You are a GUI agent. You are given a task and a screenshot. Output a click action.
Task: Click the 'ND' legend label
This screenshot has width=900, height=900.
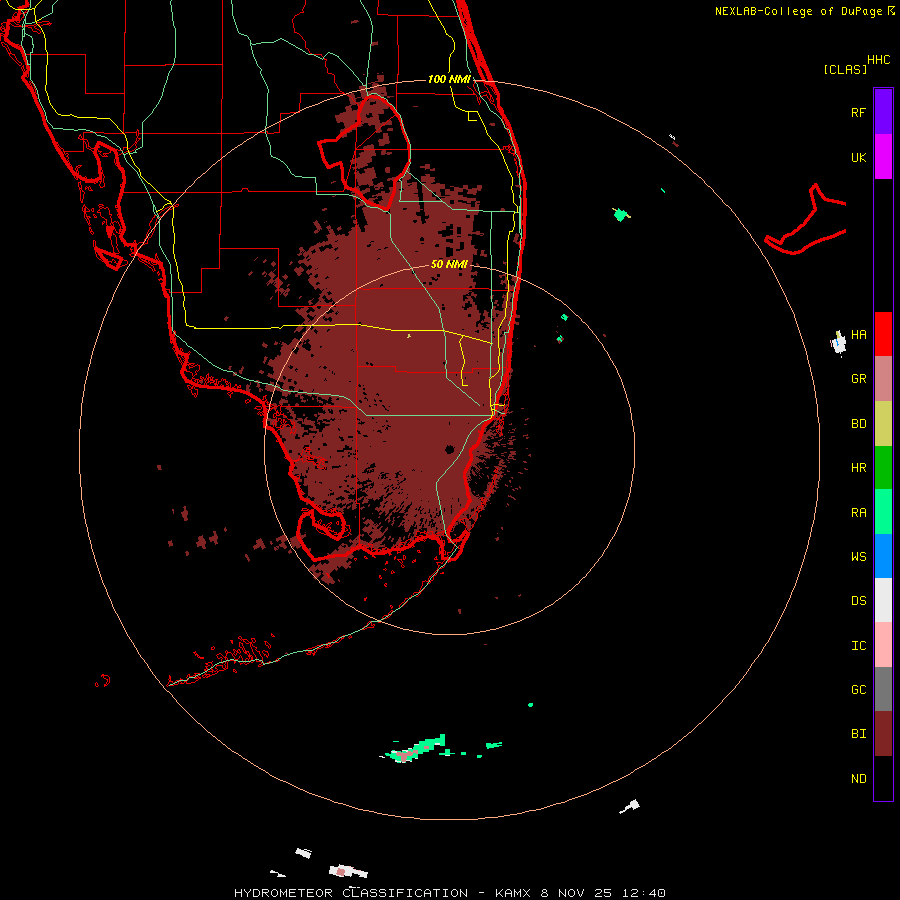point(858,778)
